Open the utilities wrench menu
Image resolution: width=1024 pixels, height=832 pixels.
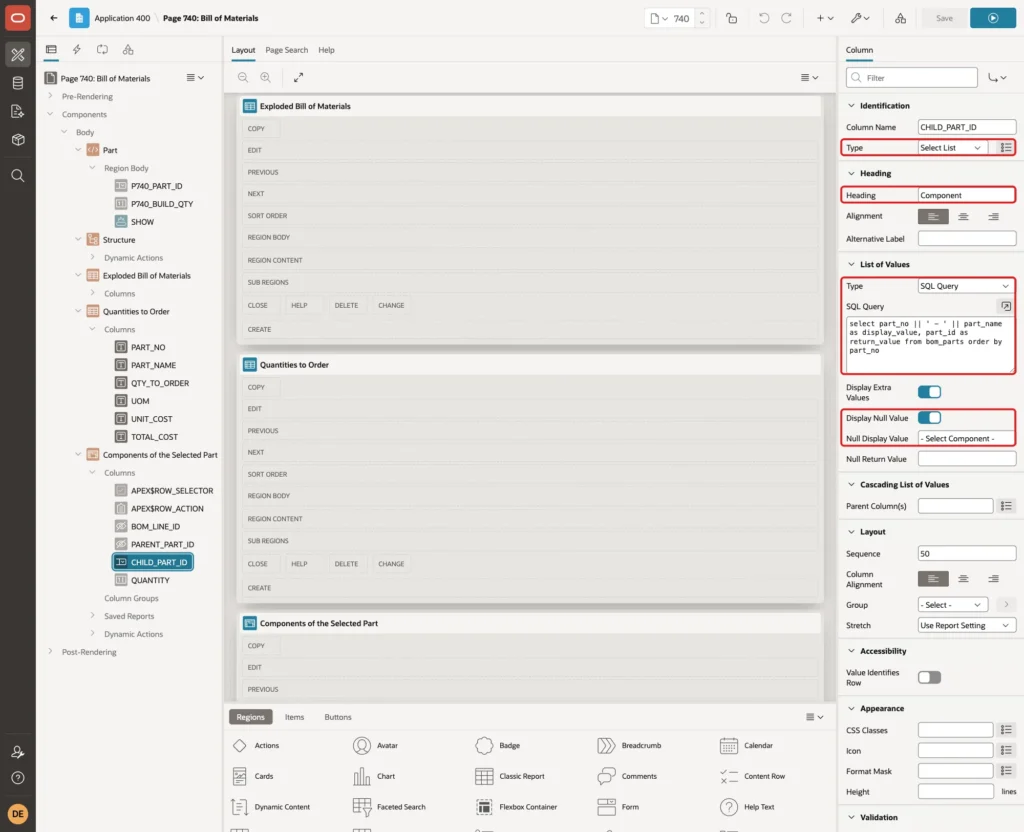859,18
